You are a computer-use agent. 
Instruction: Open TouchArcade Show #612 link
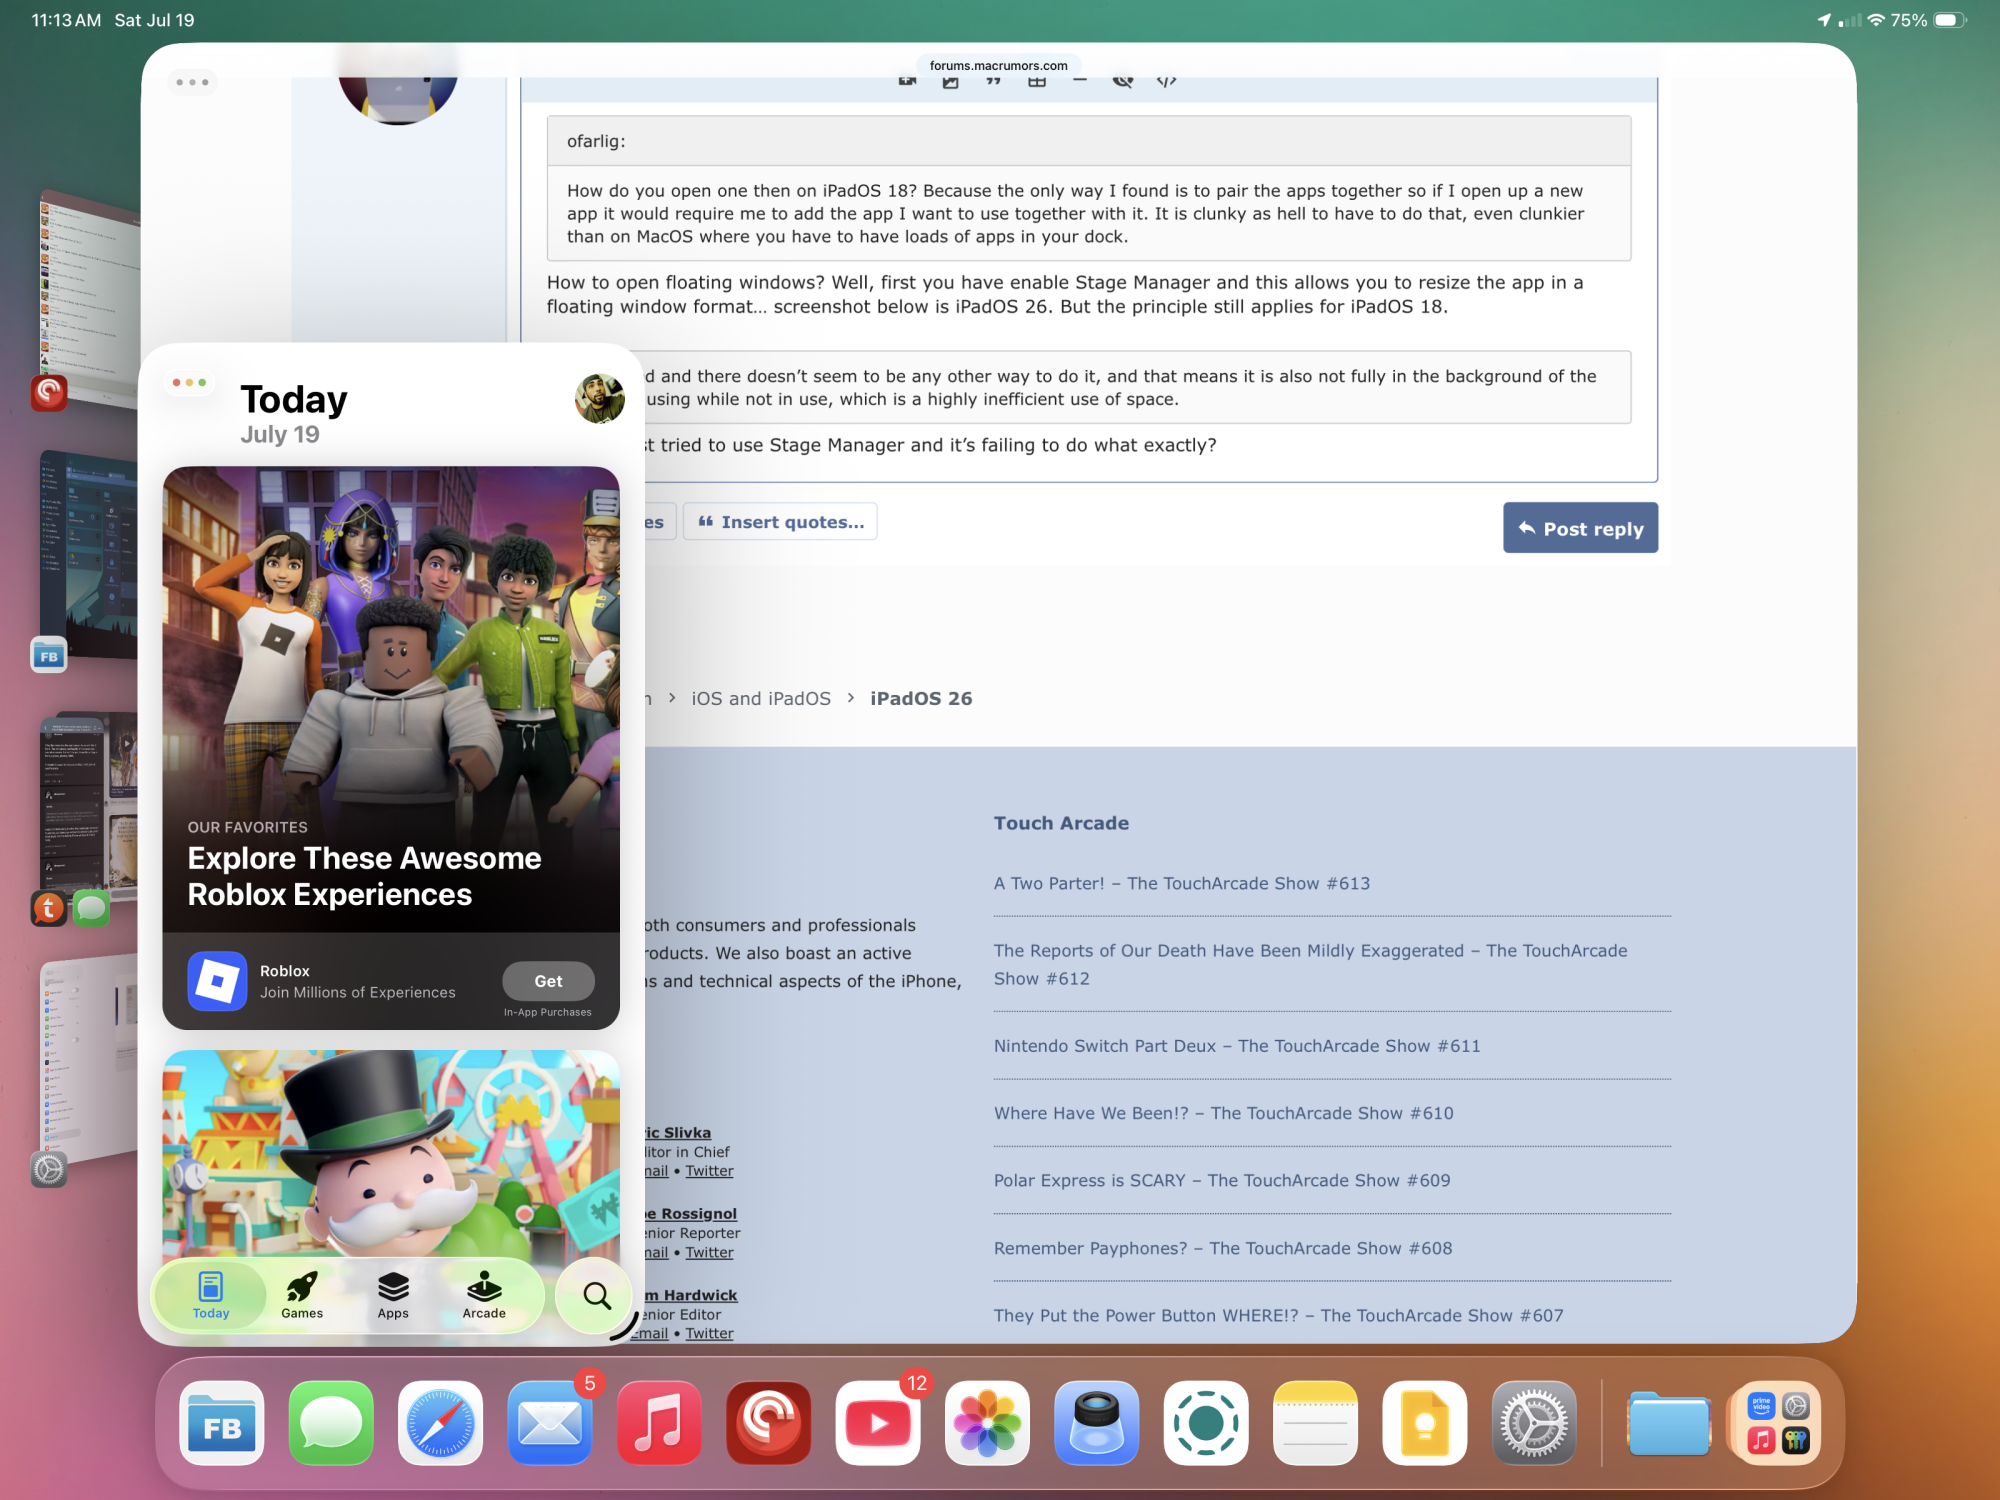point(1310,964)
